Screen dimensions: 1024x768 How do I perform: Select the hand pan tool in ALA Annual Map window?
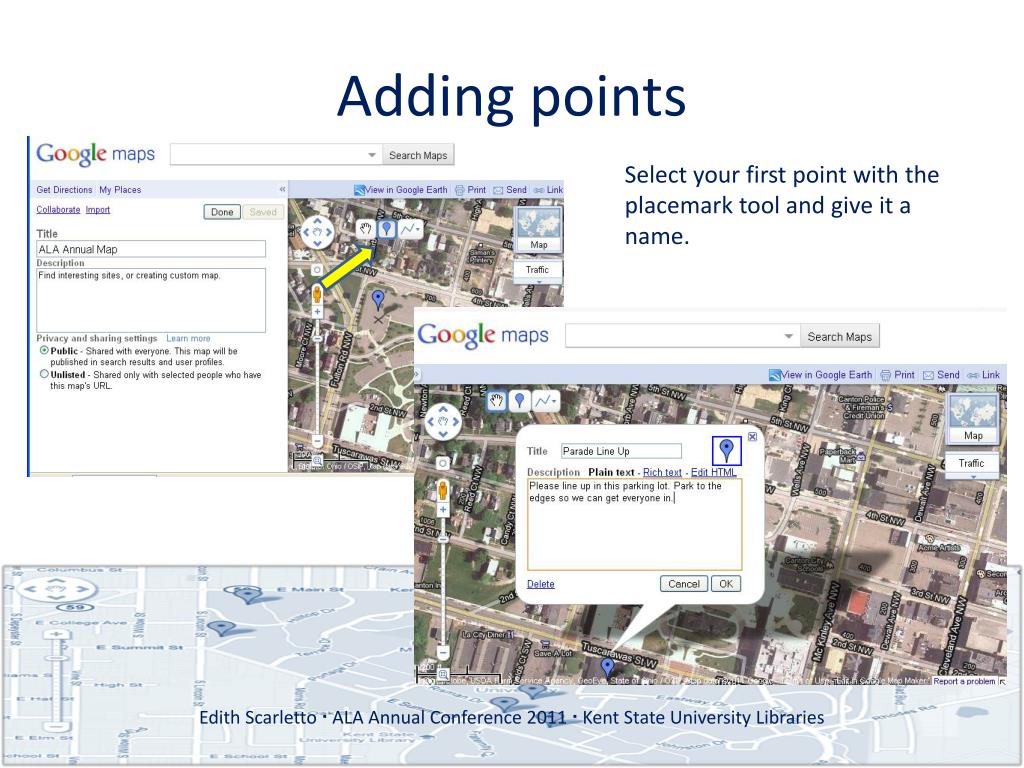point(365,229)
